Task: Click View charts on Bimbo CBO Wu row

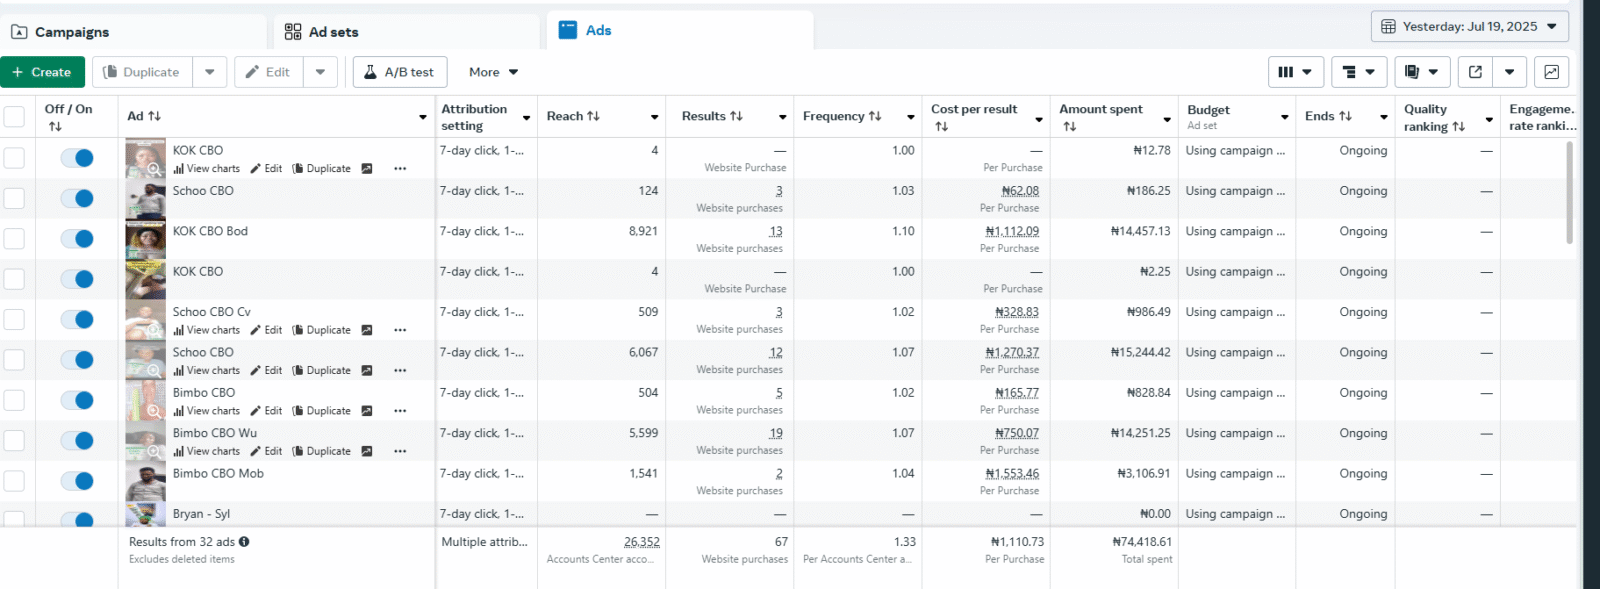Action: coord(207,451)
